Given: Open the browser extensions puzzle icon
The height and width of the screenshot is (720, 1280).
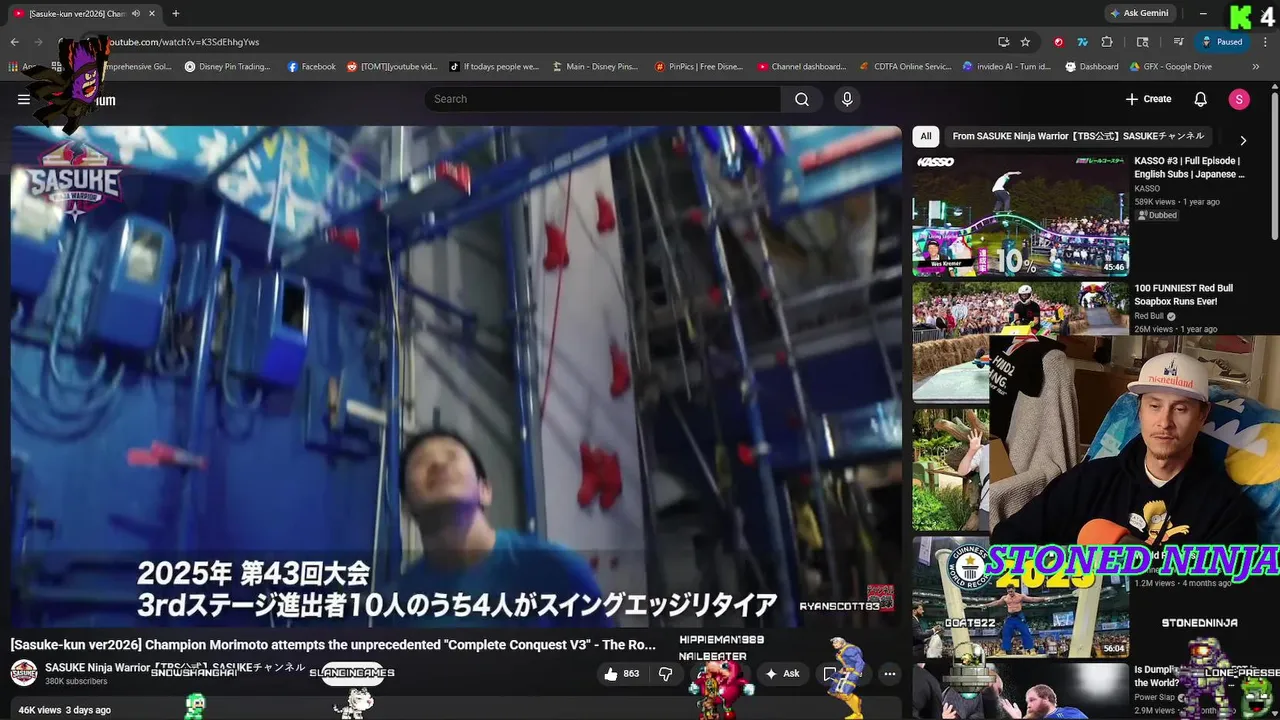Looking at the screenshot, I should (x=1107, y=42).
